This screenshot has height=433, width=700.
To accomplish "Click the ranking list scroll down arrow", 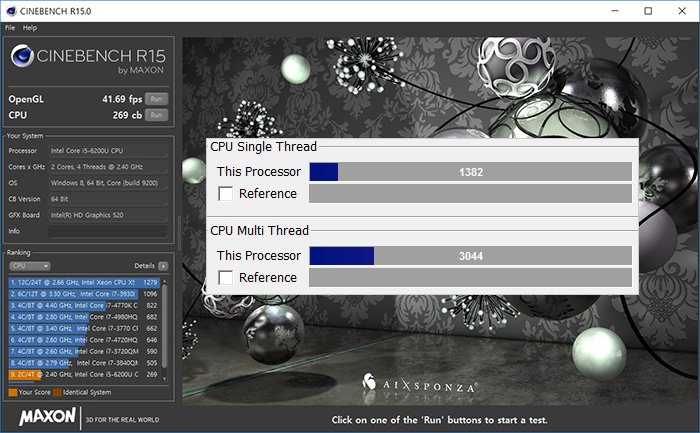I will [164, 379].
